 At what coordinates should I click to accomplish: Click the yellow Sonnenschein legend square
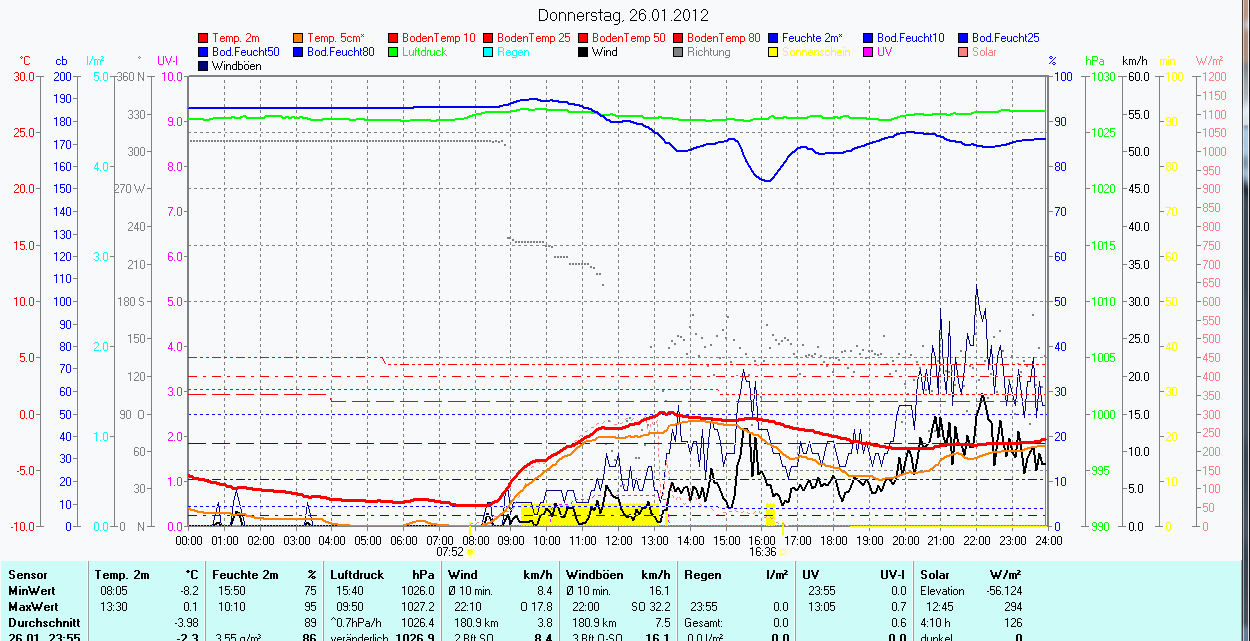[774, 52]
